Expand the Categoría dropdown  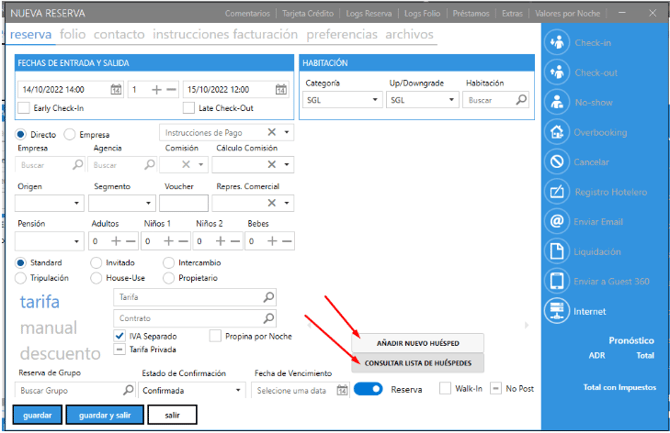tap(375, 100)
